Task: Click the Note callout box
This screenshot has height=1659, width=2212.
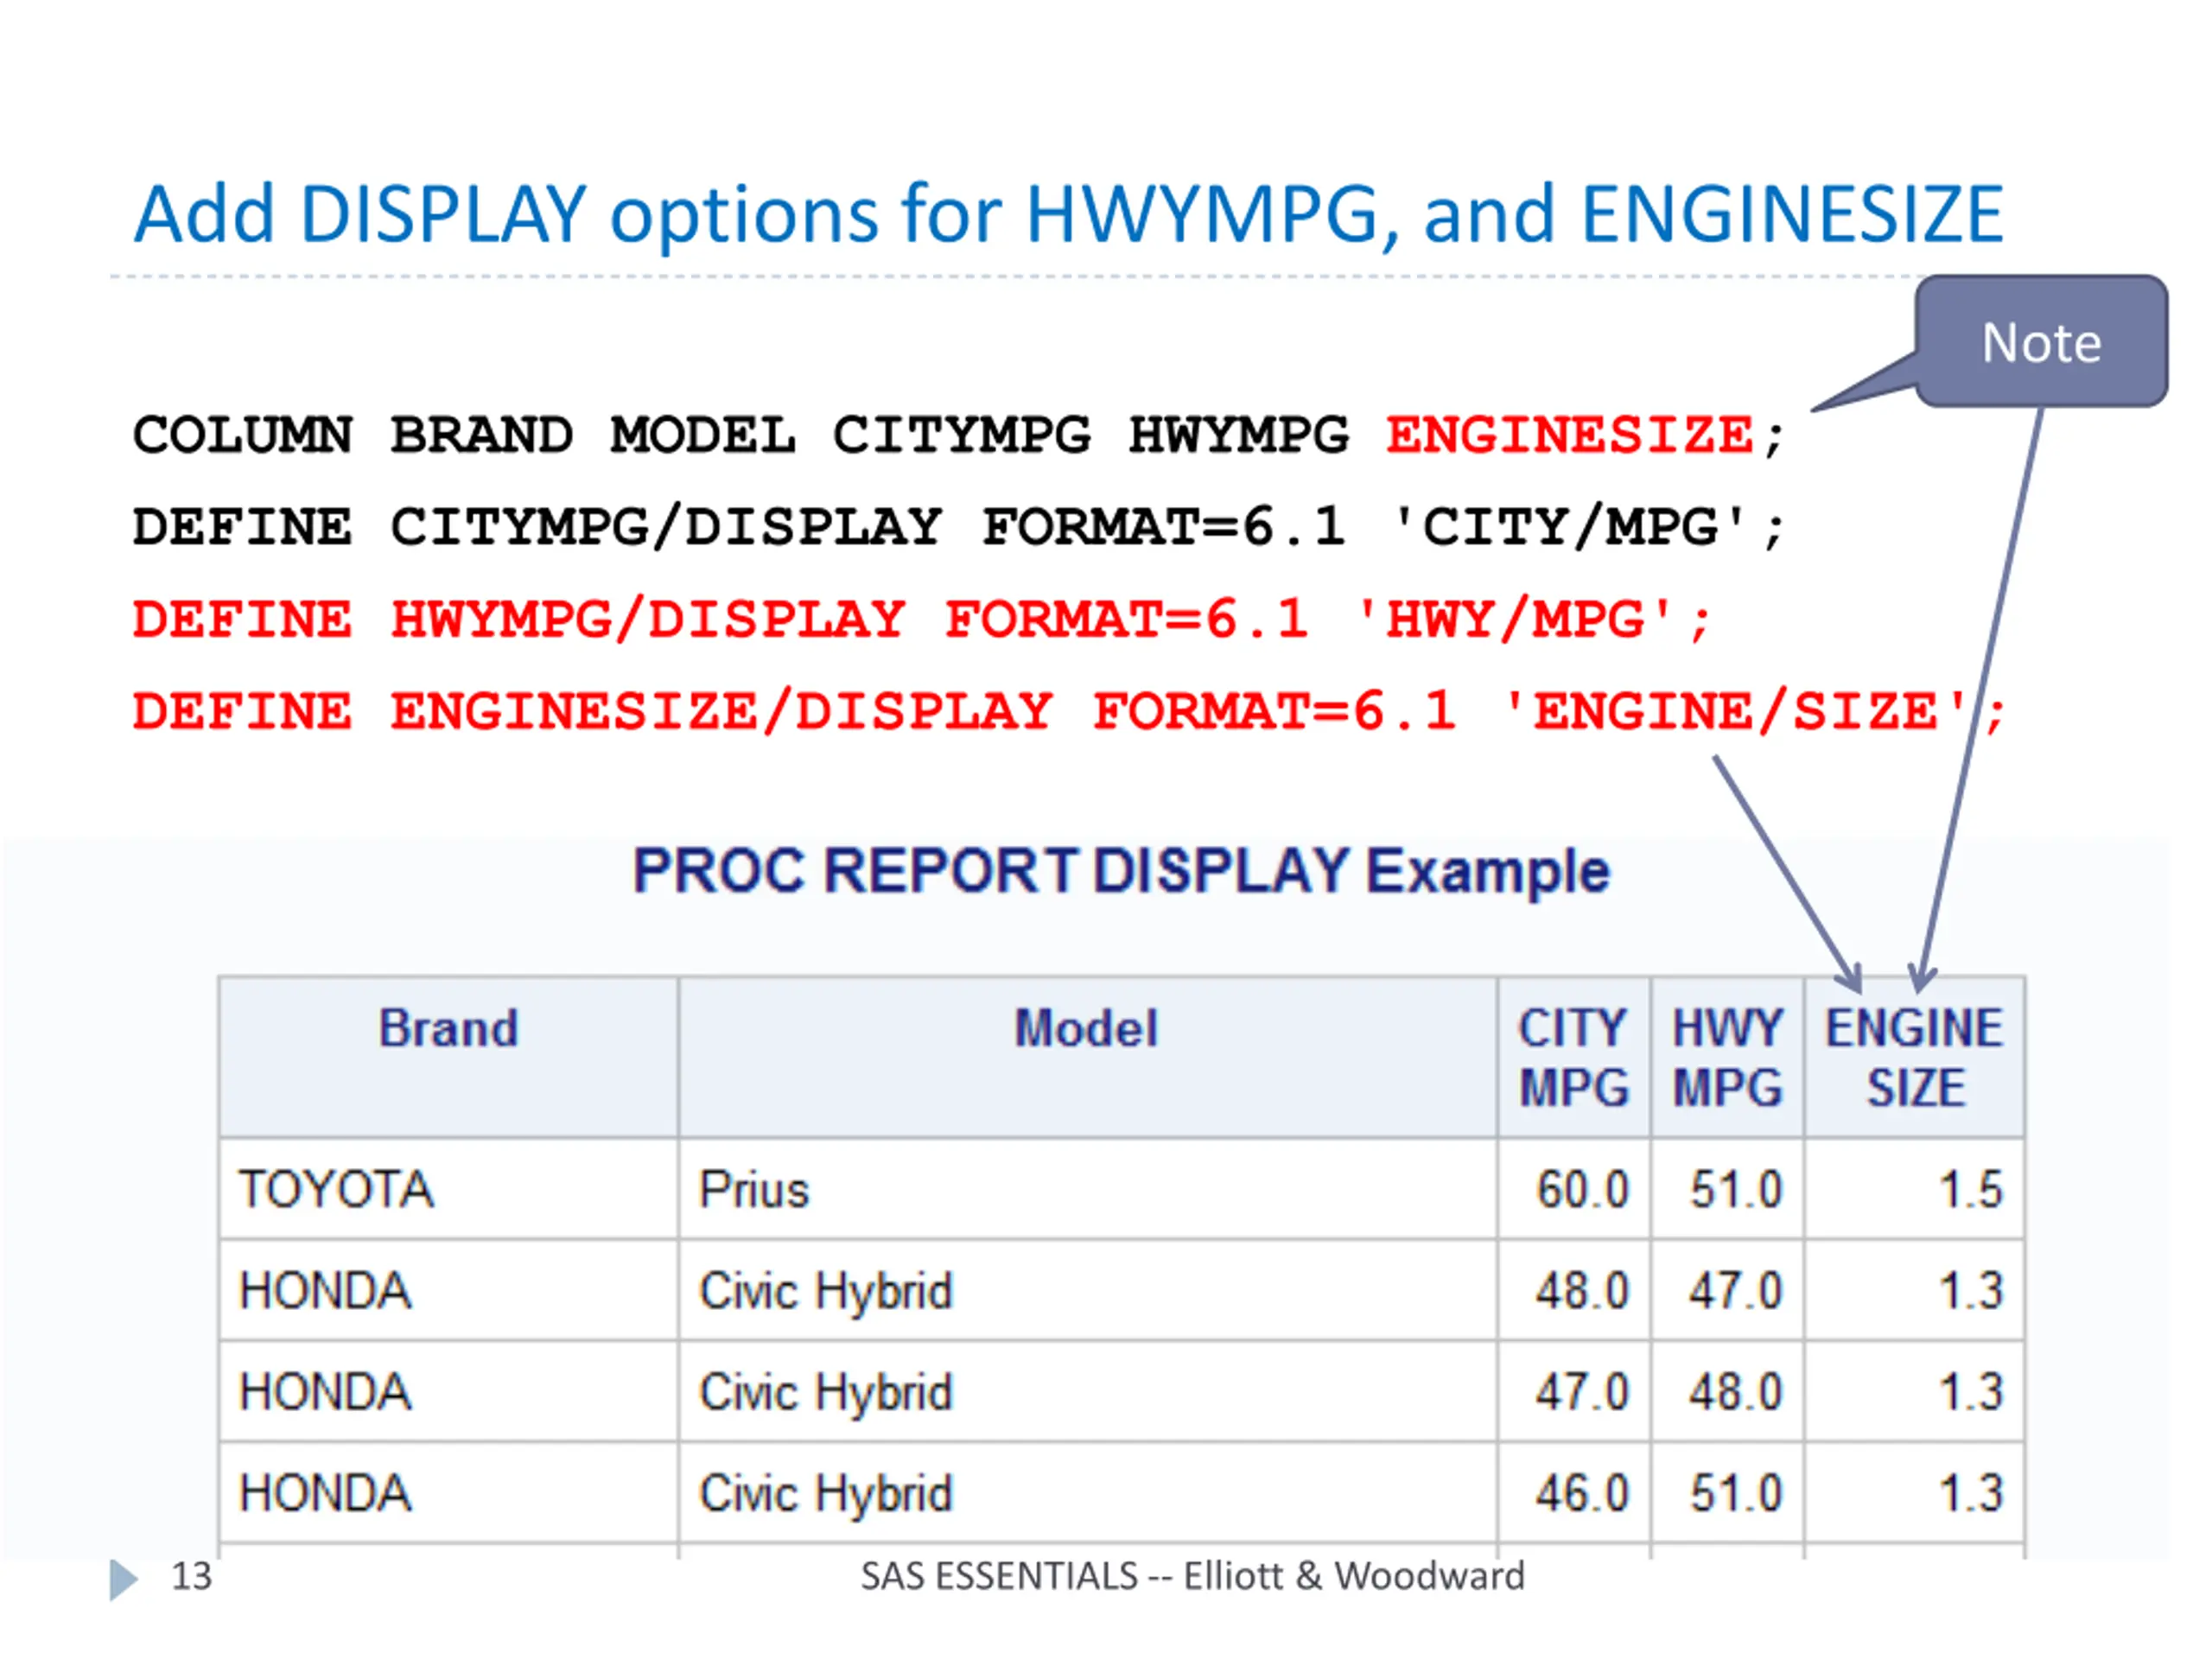Action: pos(2041,341)
